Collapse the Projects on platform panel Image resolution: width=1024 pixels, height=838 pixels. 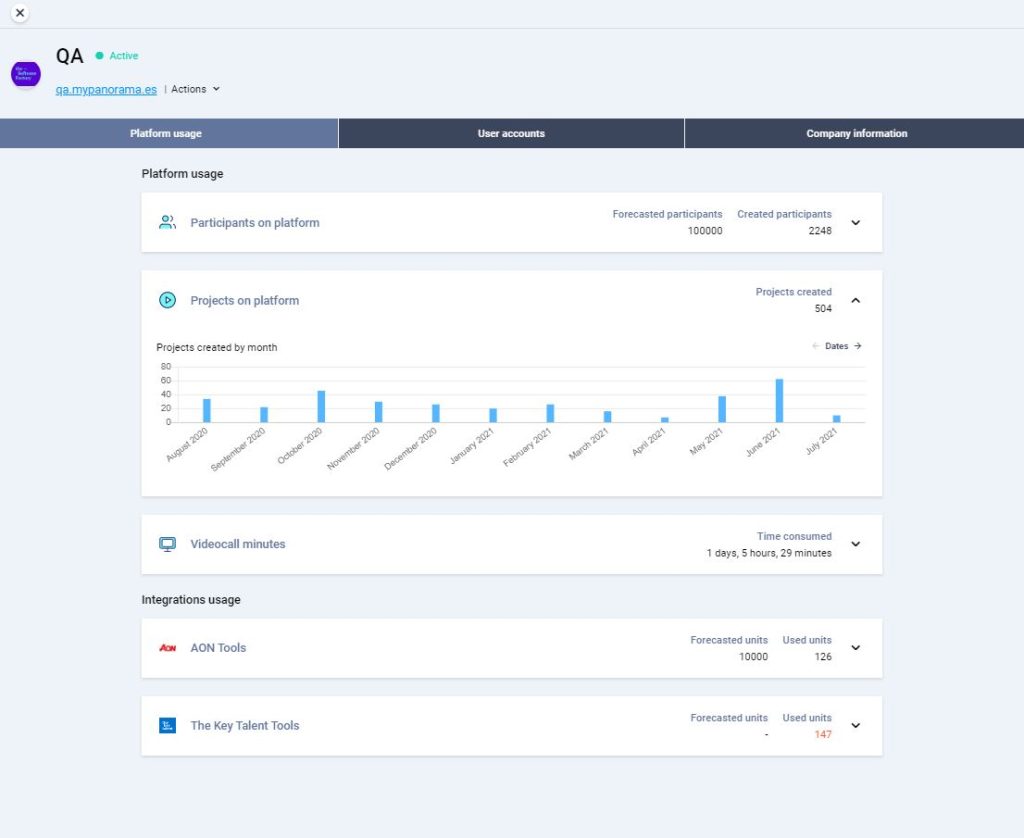coord(855,300)
